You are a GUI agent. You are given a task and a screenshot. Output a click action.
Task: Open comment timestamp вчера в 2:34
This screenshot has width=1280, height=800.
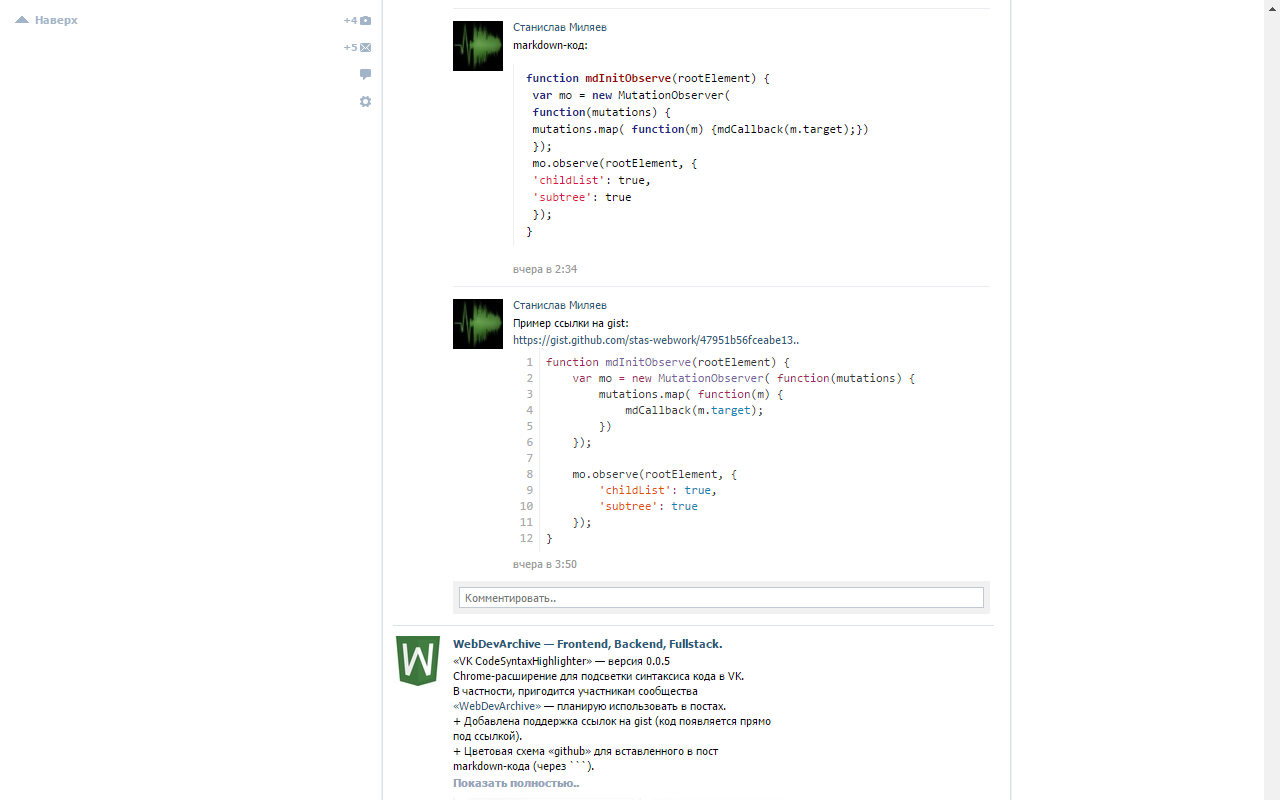tap(545, 269)
